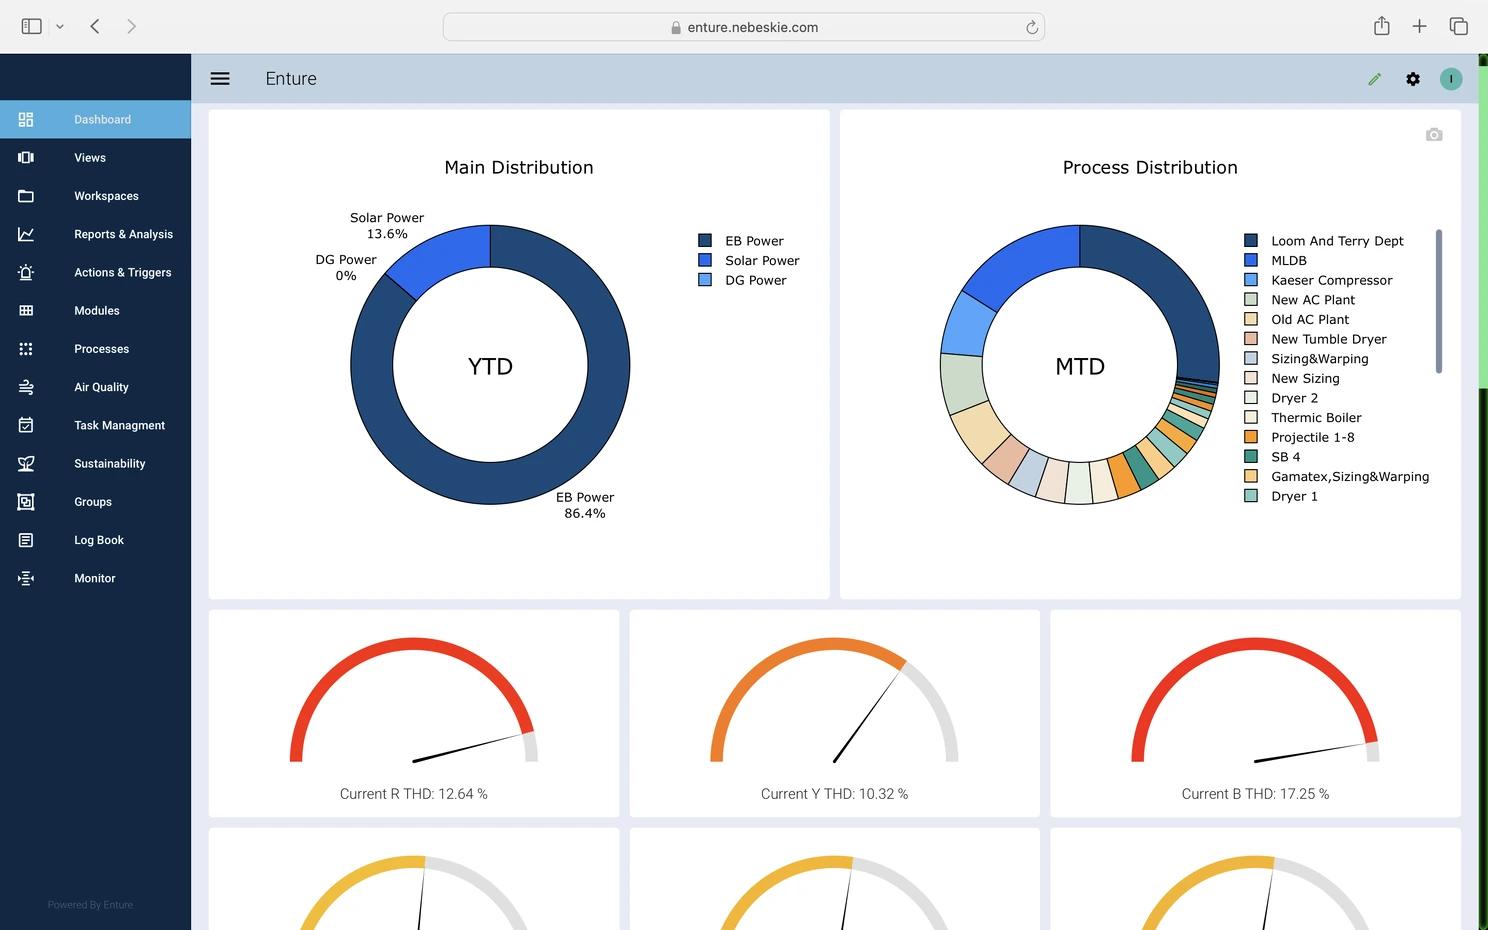Go back with browser back arrow
The image size is (1488, 930).
click(95, 26)
